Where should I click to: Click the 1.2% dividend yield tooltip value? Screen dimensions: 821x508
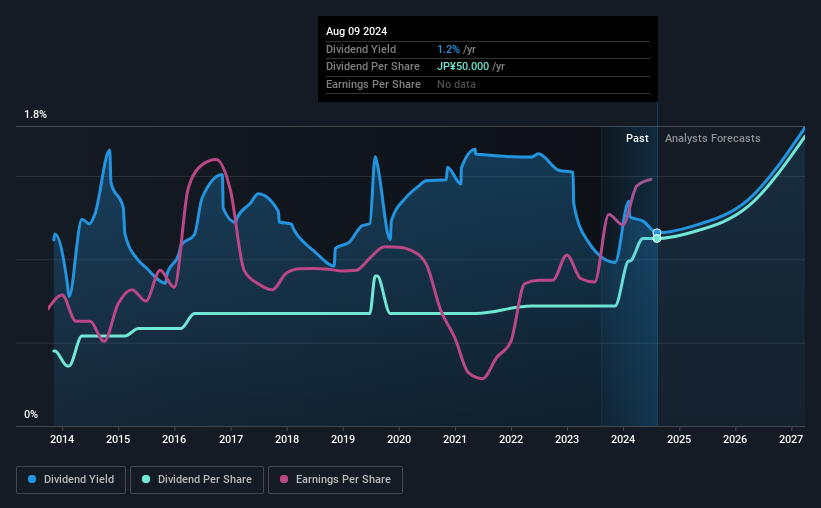(x=448, y=49)
